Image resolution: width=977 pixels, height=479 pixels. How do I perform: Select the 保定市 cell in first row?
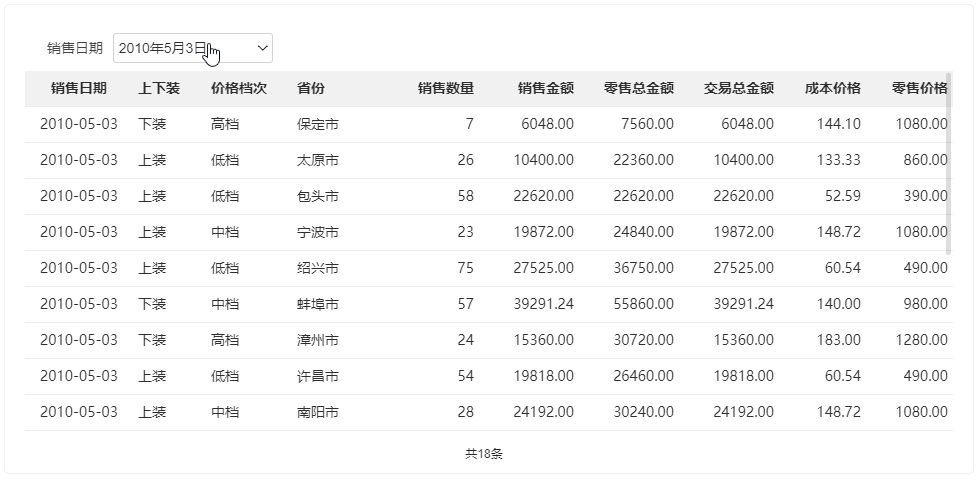318,124
